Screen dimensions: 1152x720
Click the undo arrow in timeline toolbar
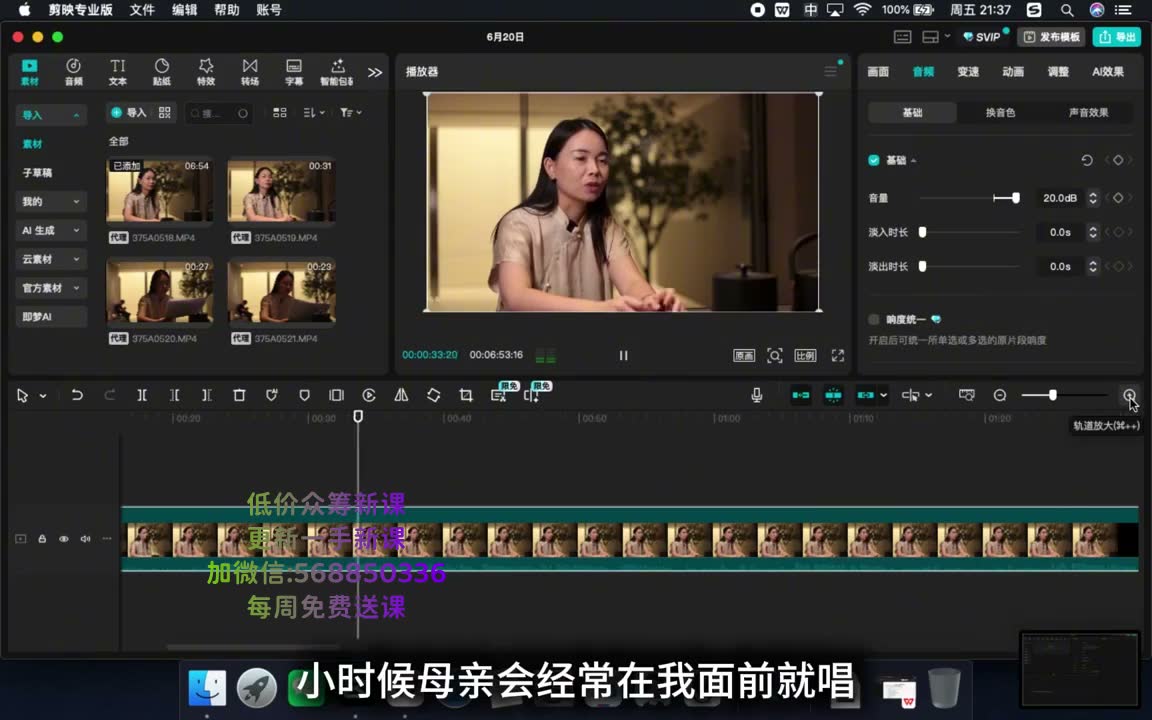pos(77,395)
